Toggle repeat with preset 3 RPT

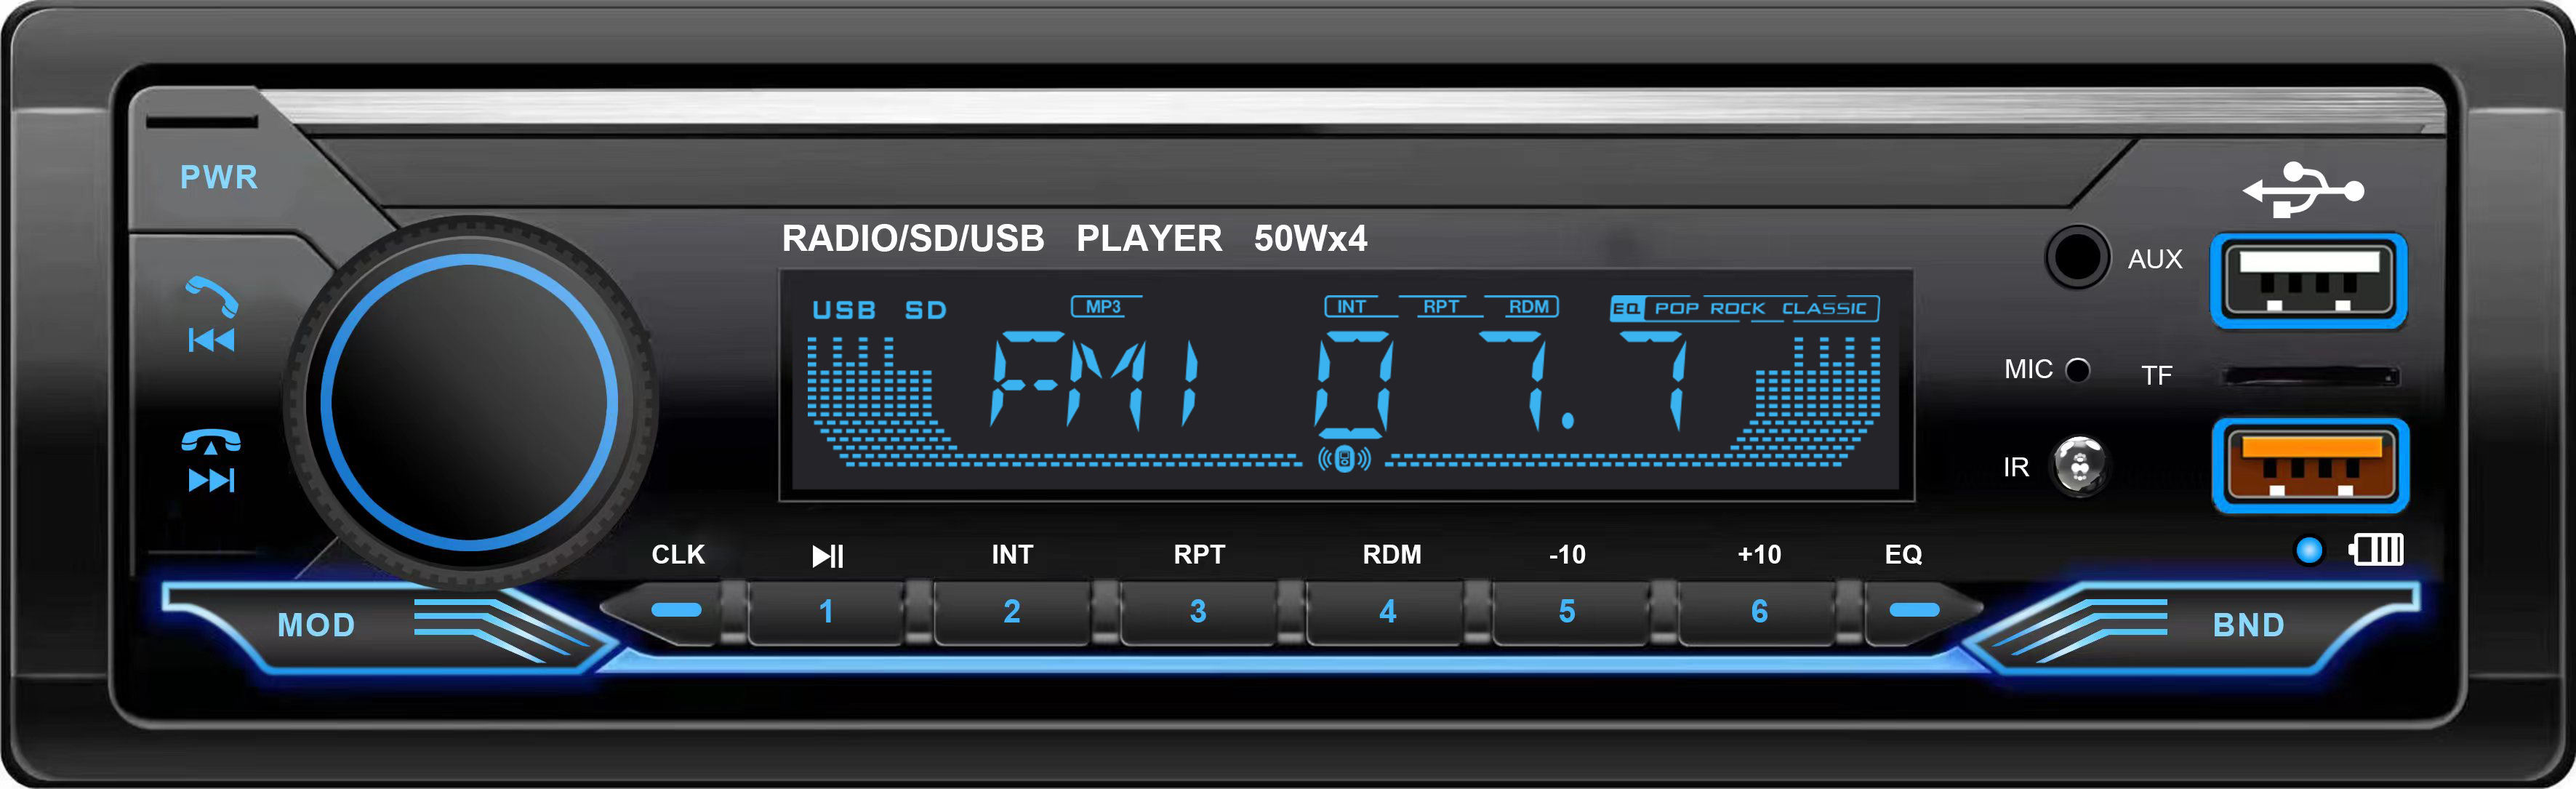[1198, 611]
